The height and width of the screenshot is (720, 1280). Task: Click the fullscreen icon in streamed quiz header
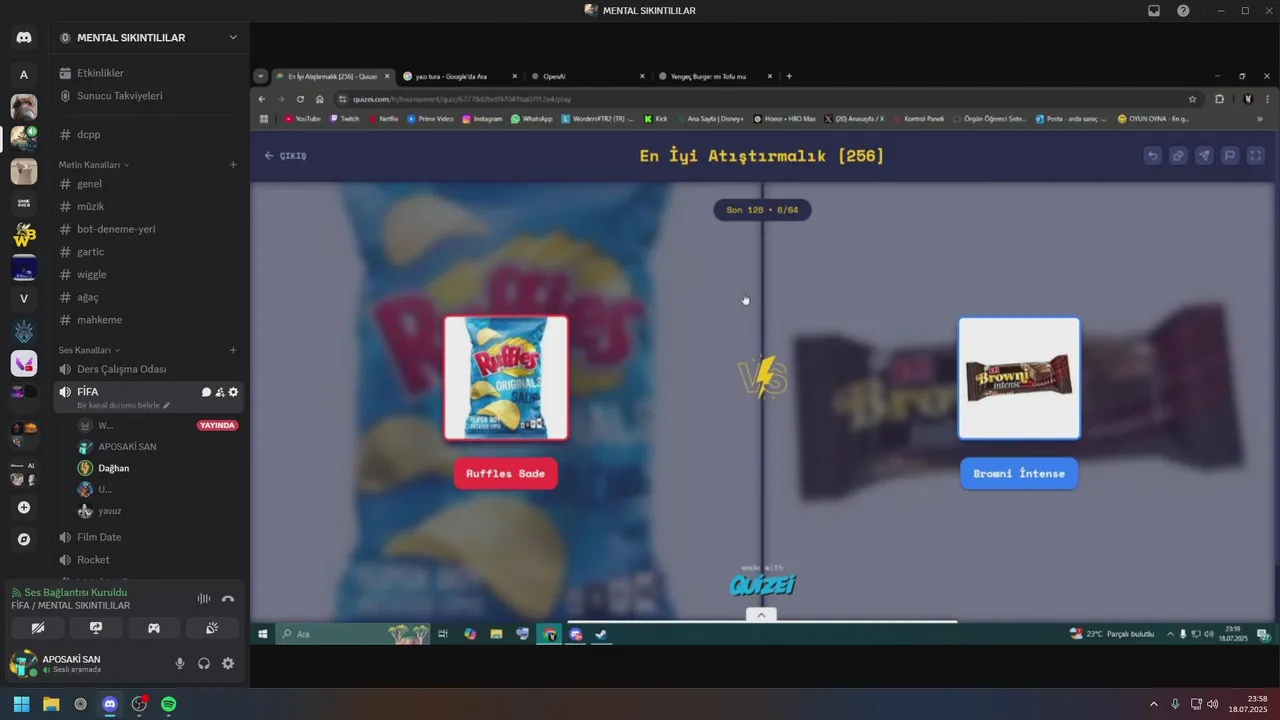1256,155
